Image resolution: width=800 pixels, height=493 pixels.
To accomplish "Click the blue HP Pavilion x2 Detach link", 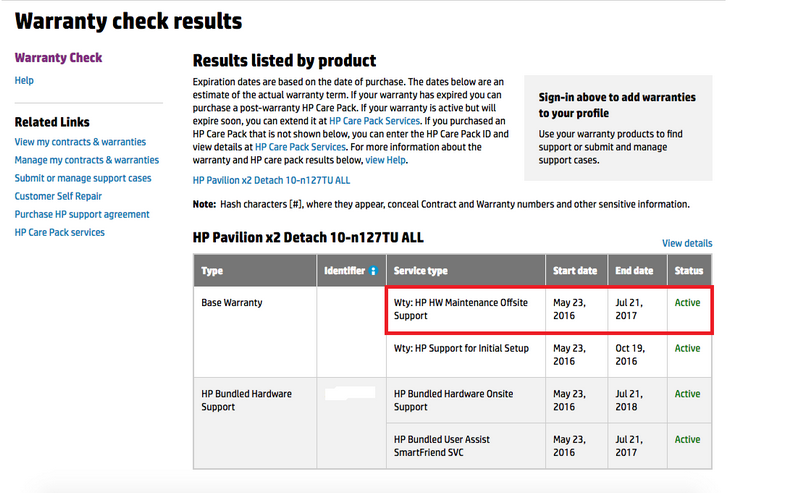I will click(x=271, y=181).
